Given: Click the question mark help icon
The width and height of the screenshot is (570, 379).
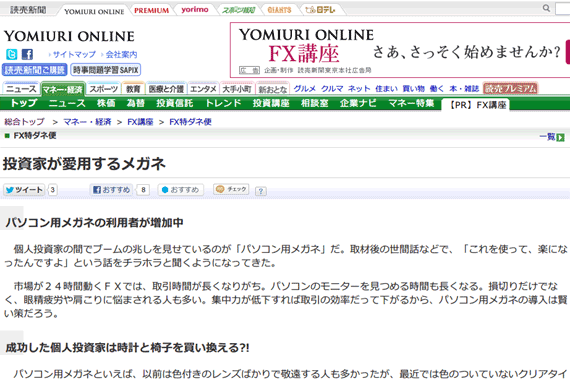Looking at the screenshot, I should (x=261, y=191).
